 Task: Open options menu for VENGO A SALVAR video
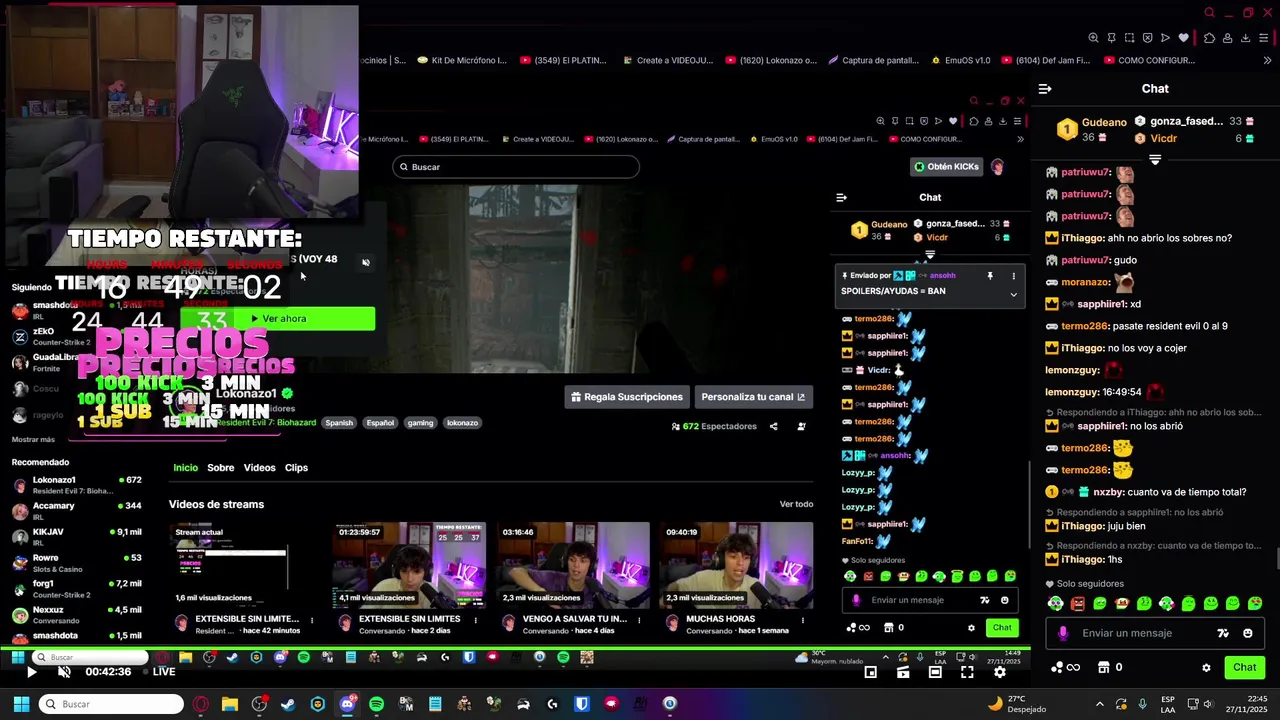(x=639, y=620)
